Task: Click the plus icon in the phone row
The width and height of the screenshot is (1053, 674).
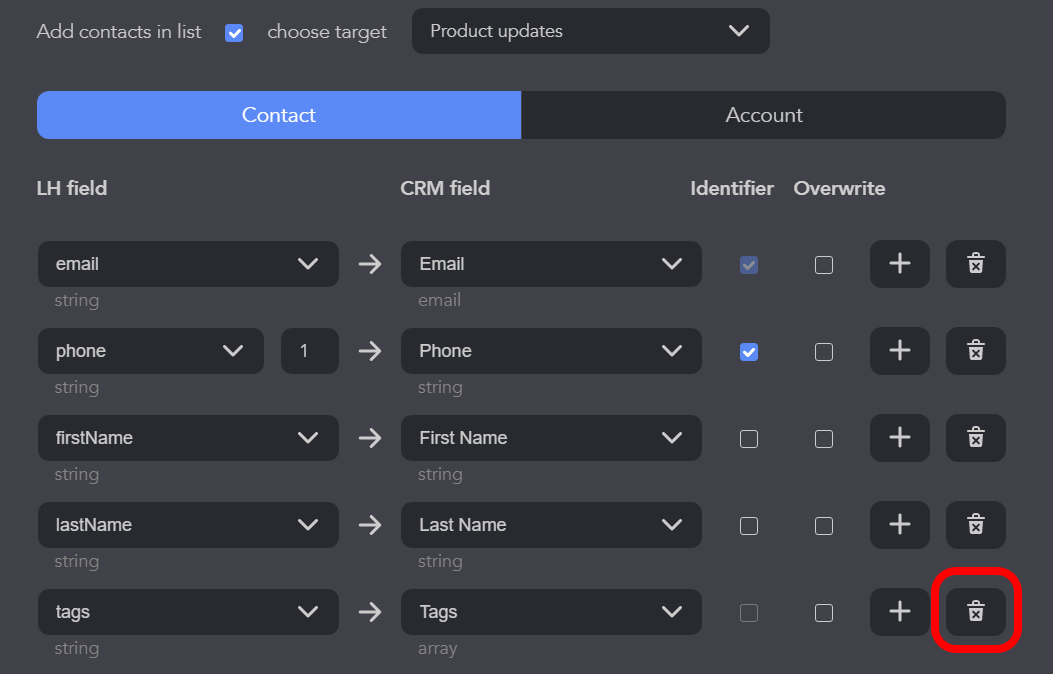Action: pyautogui.click(x=899, y=351)
